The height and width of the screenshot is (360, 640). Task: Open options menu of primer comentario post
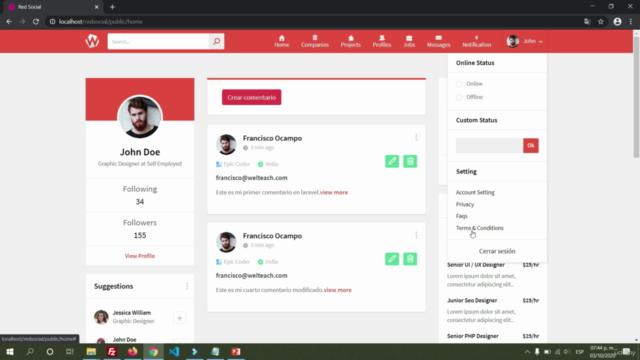click(416, 137)
